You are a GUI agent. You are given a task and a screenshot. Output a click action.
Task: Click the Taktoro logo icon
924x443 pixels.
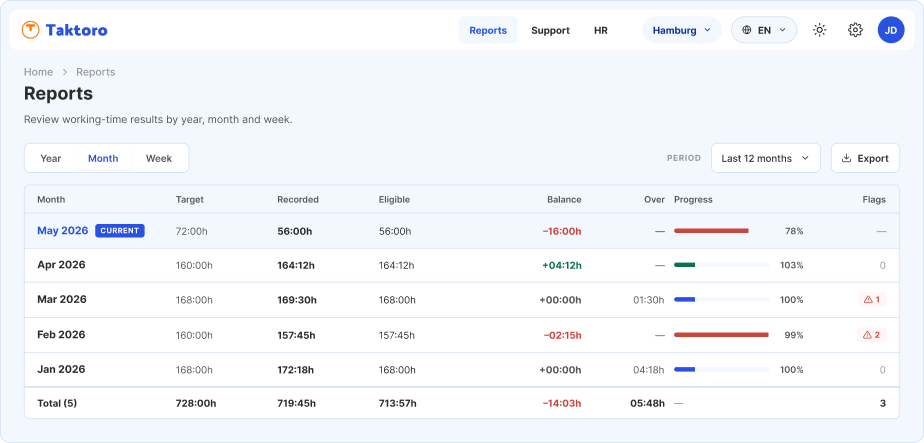coord(31,30)
